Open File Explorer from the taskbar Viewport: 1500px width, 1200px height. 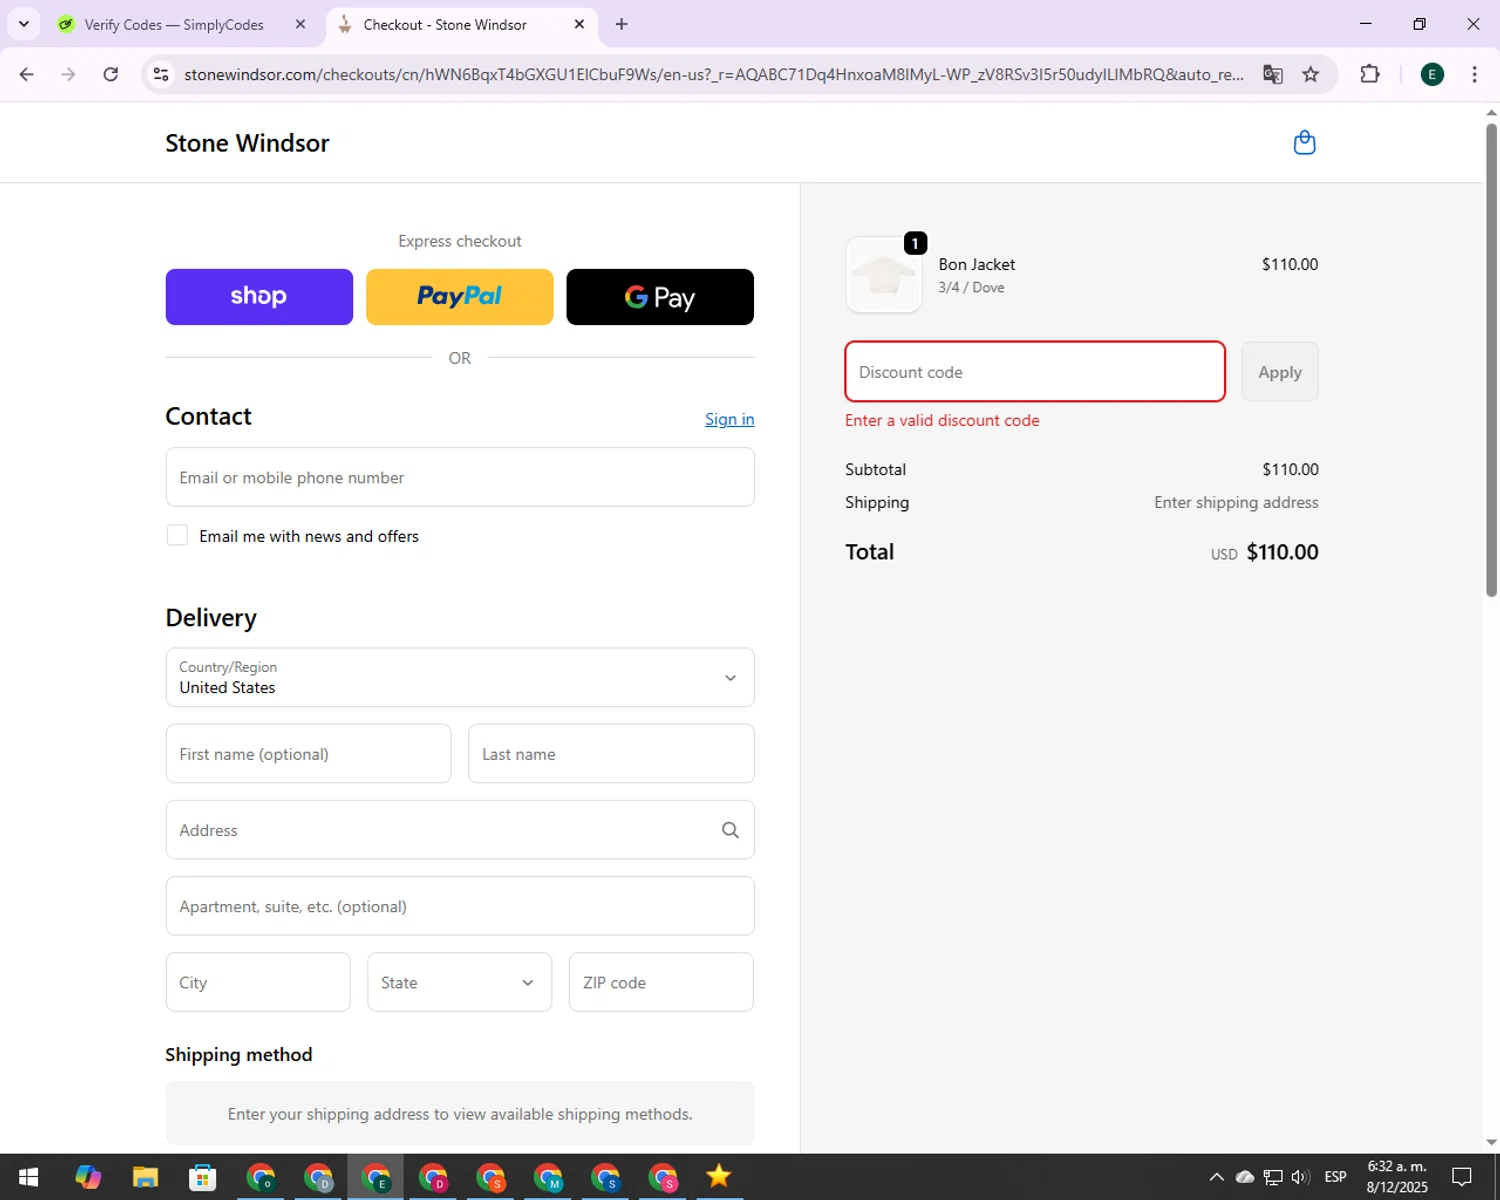point(145,1177)
